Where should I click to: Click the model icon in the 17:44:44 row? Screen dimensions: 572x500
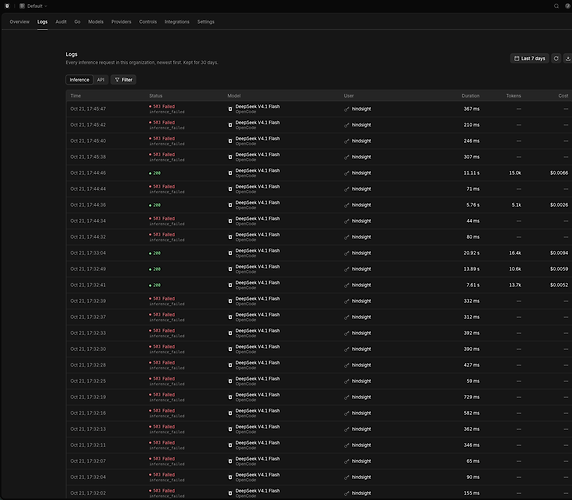(x=230, y=189)
